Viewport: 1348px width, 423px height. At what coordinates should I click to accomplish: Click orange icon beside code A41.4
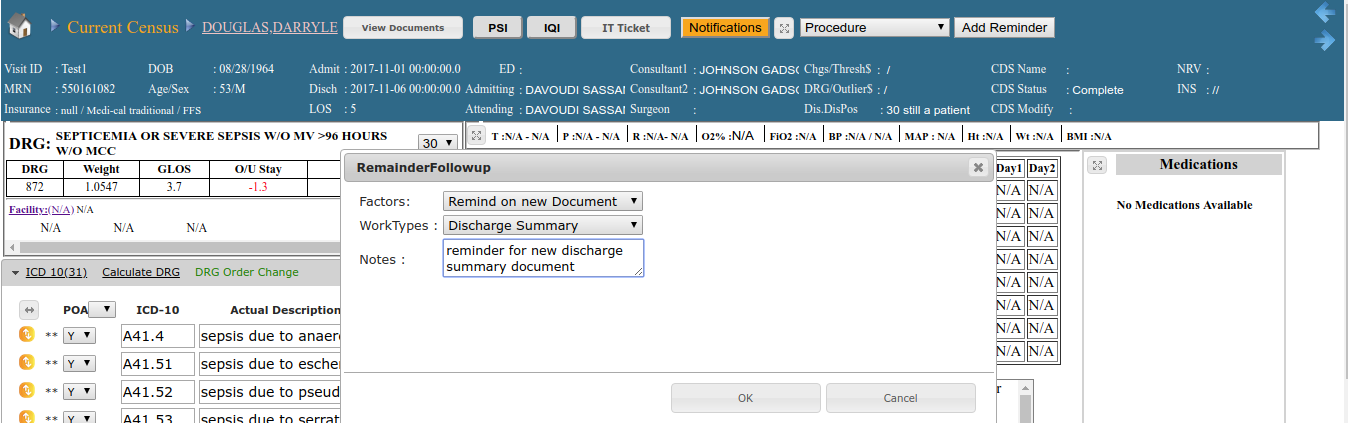(x=27, y=335)
